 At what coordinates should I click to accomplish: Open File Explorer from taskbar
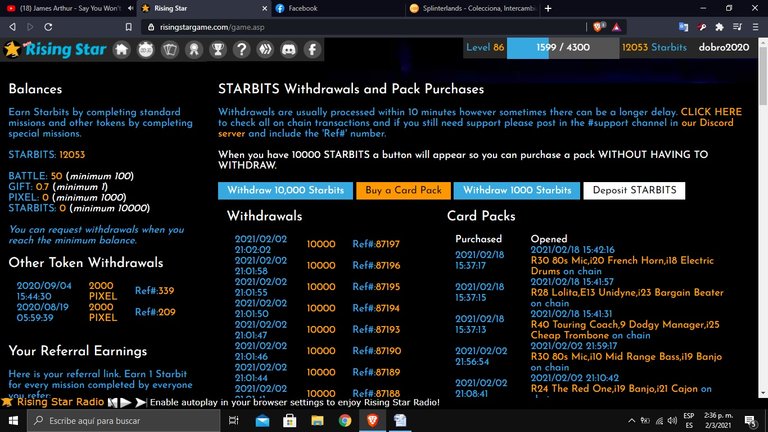(x=317, y=421)
